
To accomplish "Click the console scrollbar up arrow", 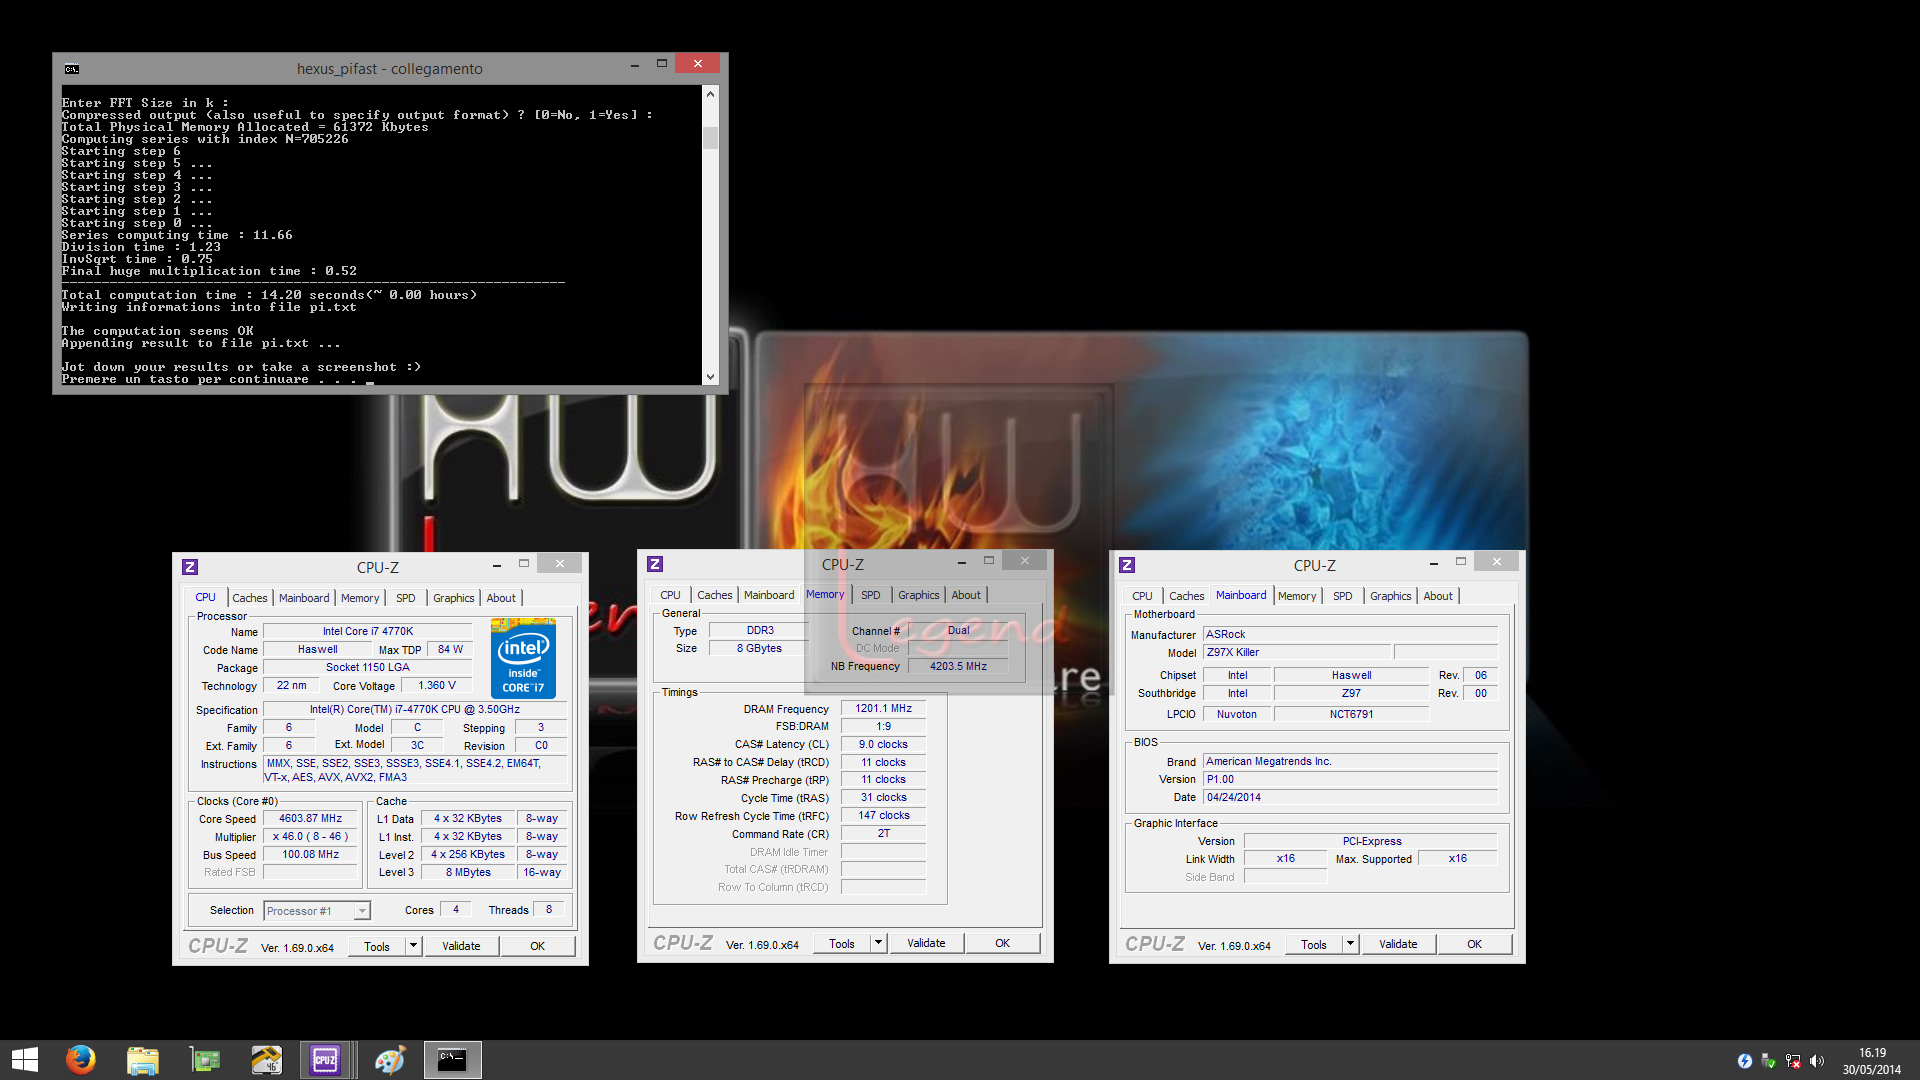I will (x=710, y=94).
